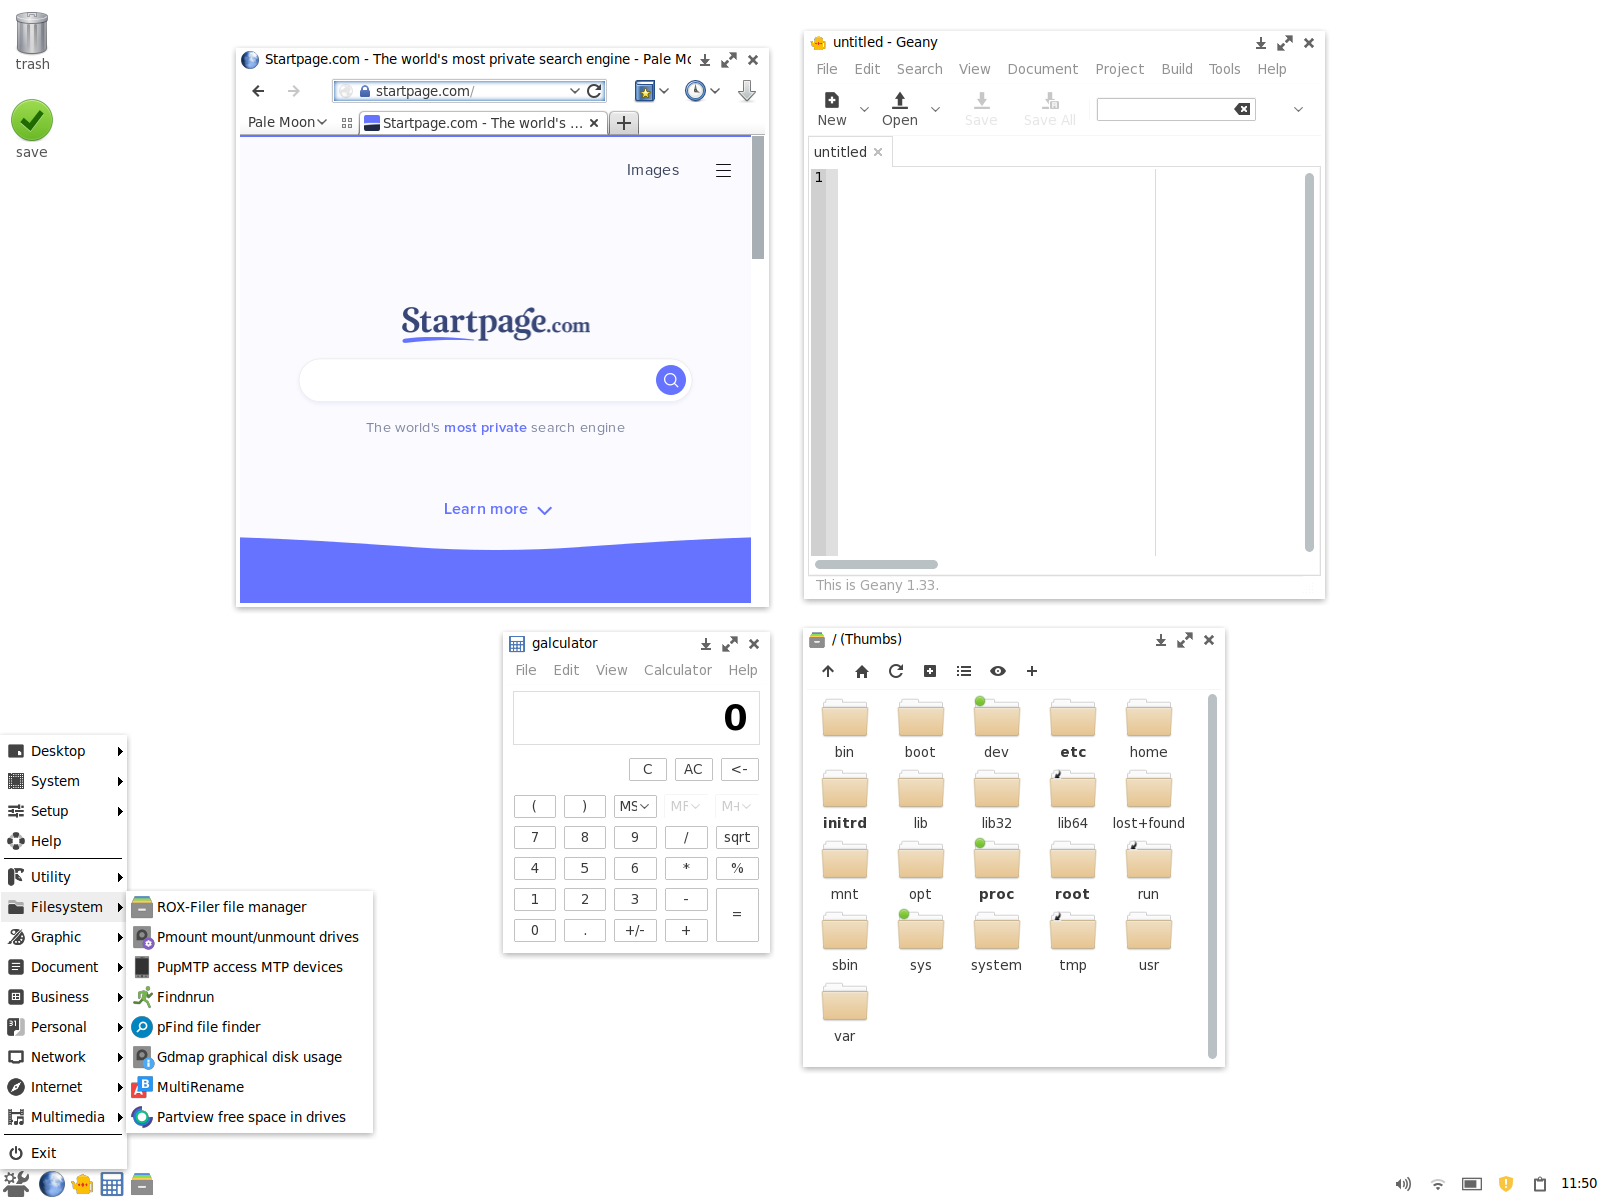Viewport: 1600px width, 1200px height.
Task: Open the network tray icon
Action: (1438, 1184)
